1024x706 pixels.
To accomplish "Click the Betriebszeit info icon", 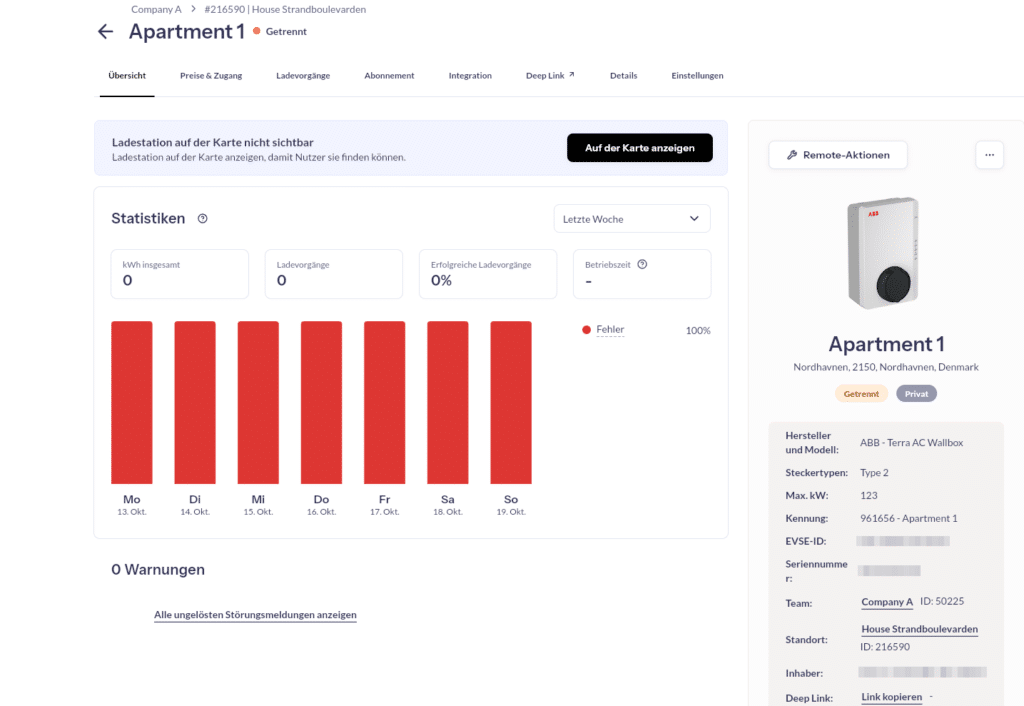I will (x=642, y=265).
